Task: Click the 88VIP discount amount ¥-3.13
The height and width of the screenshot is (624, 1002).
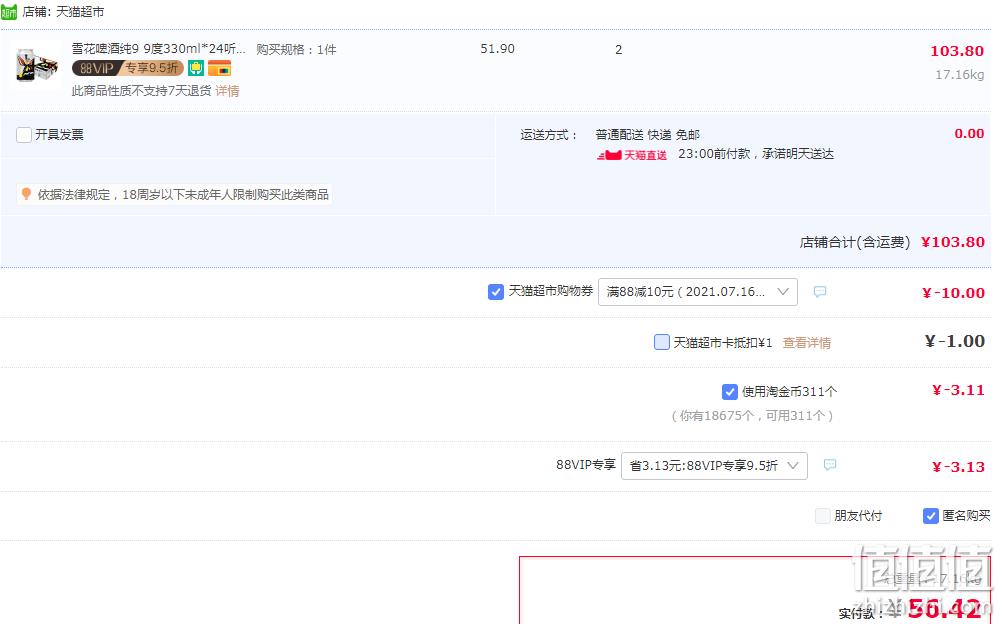Action: (958, 467)
